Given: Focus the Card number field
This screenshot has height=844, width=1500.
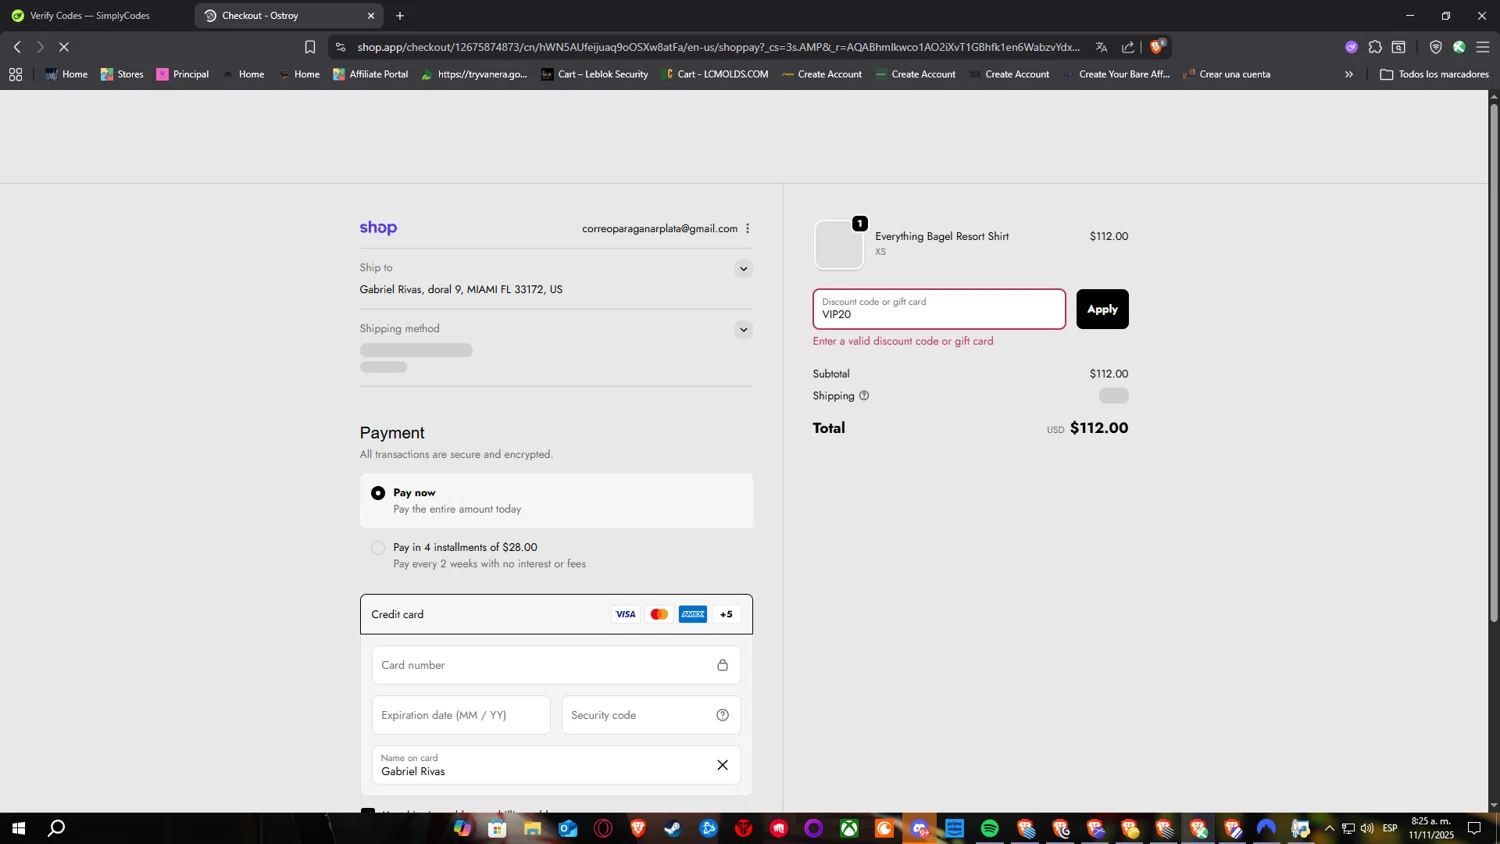Looking at the screenshot, I should click(556, 665).
